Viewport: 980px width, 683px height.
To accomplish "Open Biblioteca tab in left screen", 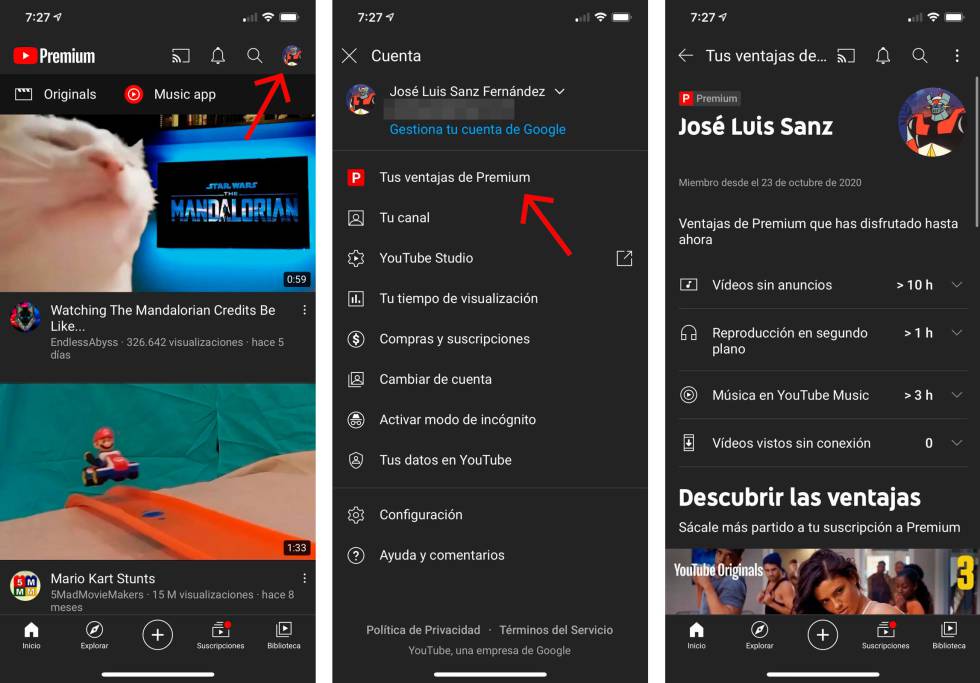I will [x=284, y=636].
